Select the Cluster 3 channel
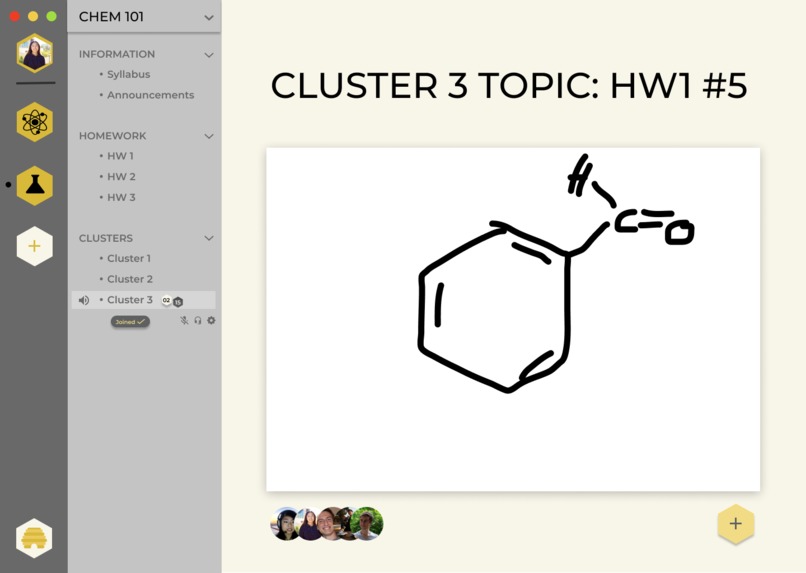 tap(143, 300)
